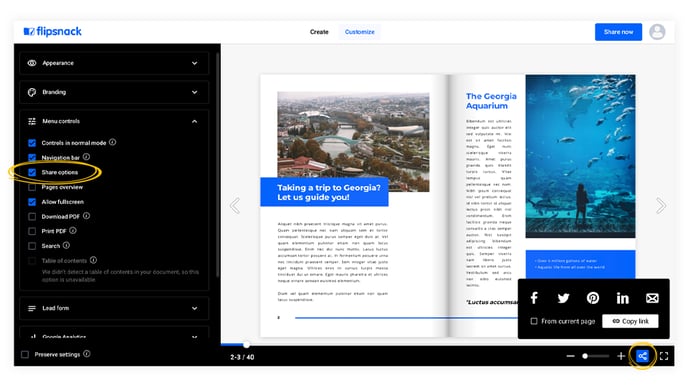This screenshot has width=688, height=387.
Task: Enable the Search checkbox
Action: 32,246
